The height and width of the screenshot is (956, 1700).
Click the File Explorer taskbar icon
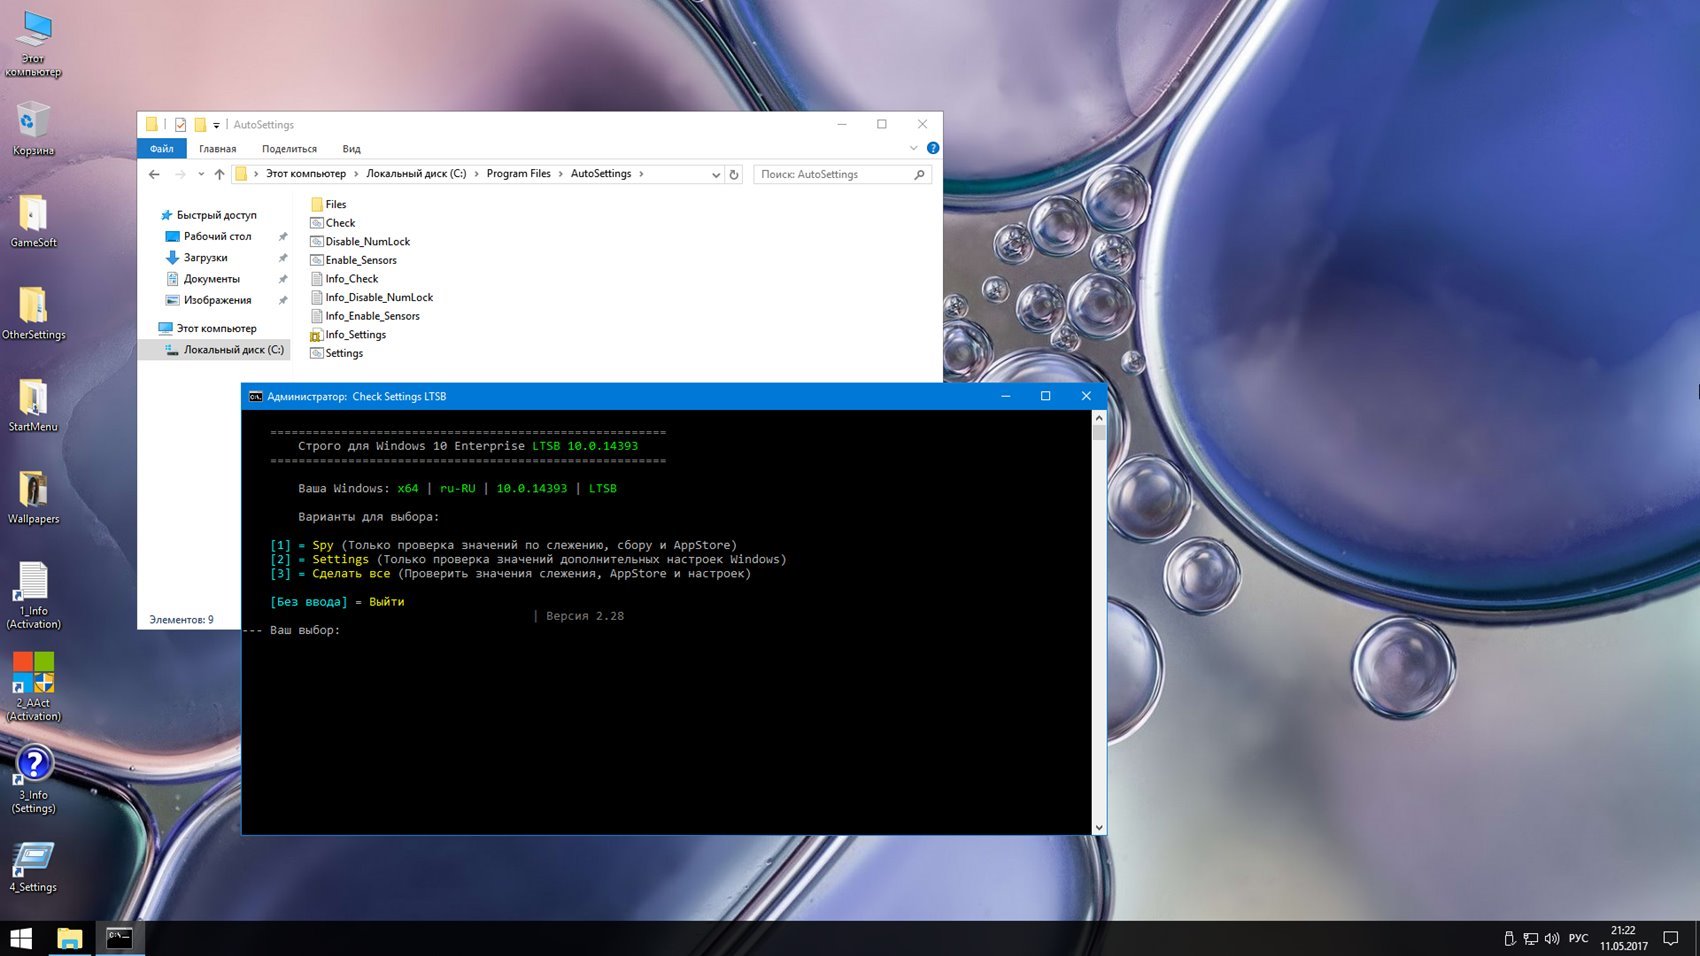pyautogui.click(x=69, y=938)
